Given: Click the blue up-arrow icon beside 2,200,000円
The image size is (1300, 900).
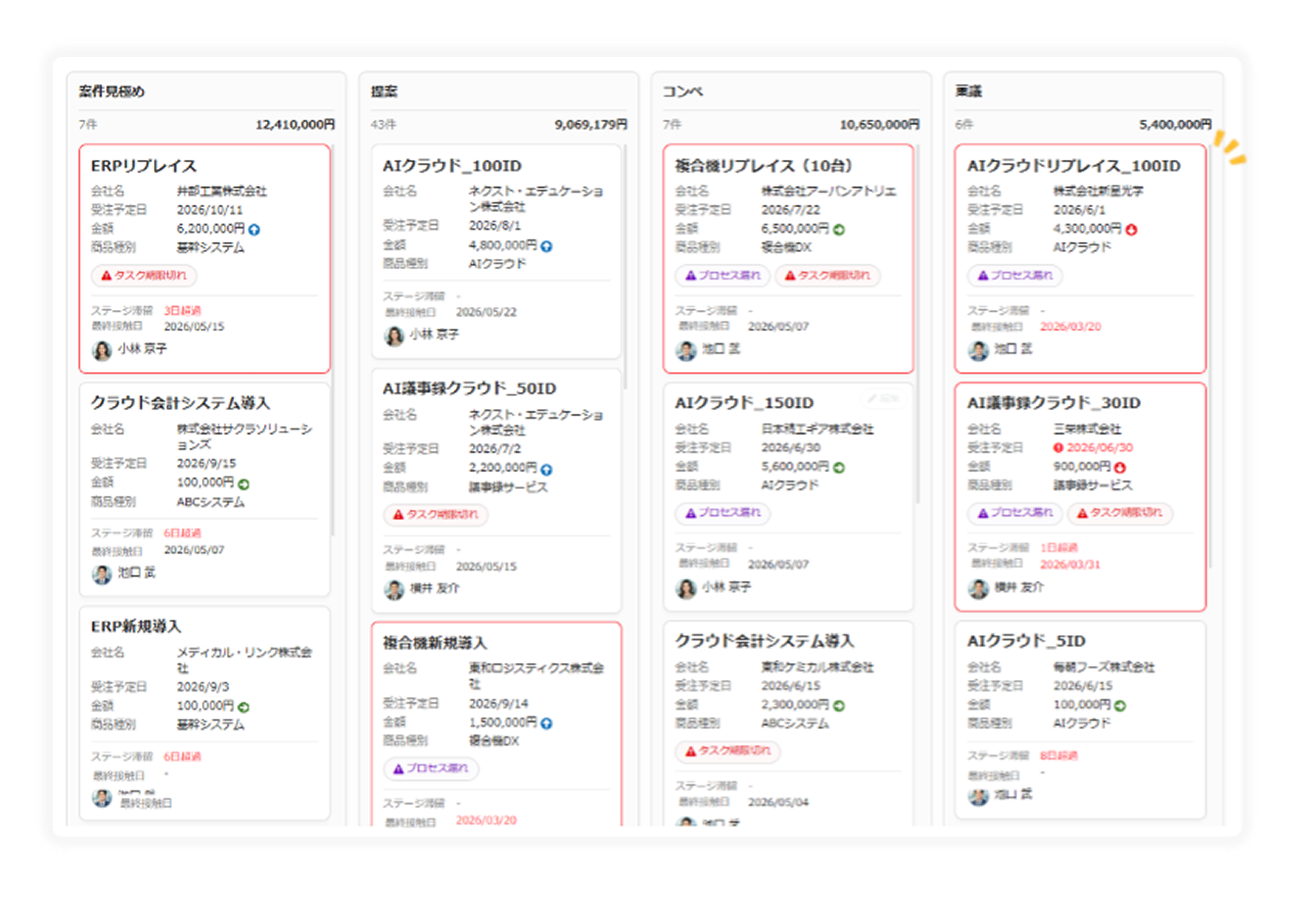Looking at the screenshot, I should pos(547,468).
